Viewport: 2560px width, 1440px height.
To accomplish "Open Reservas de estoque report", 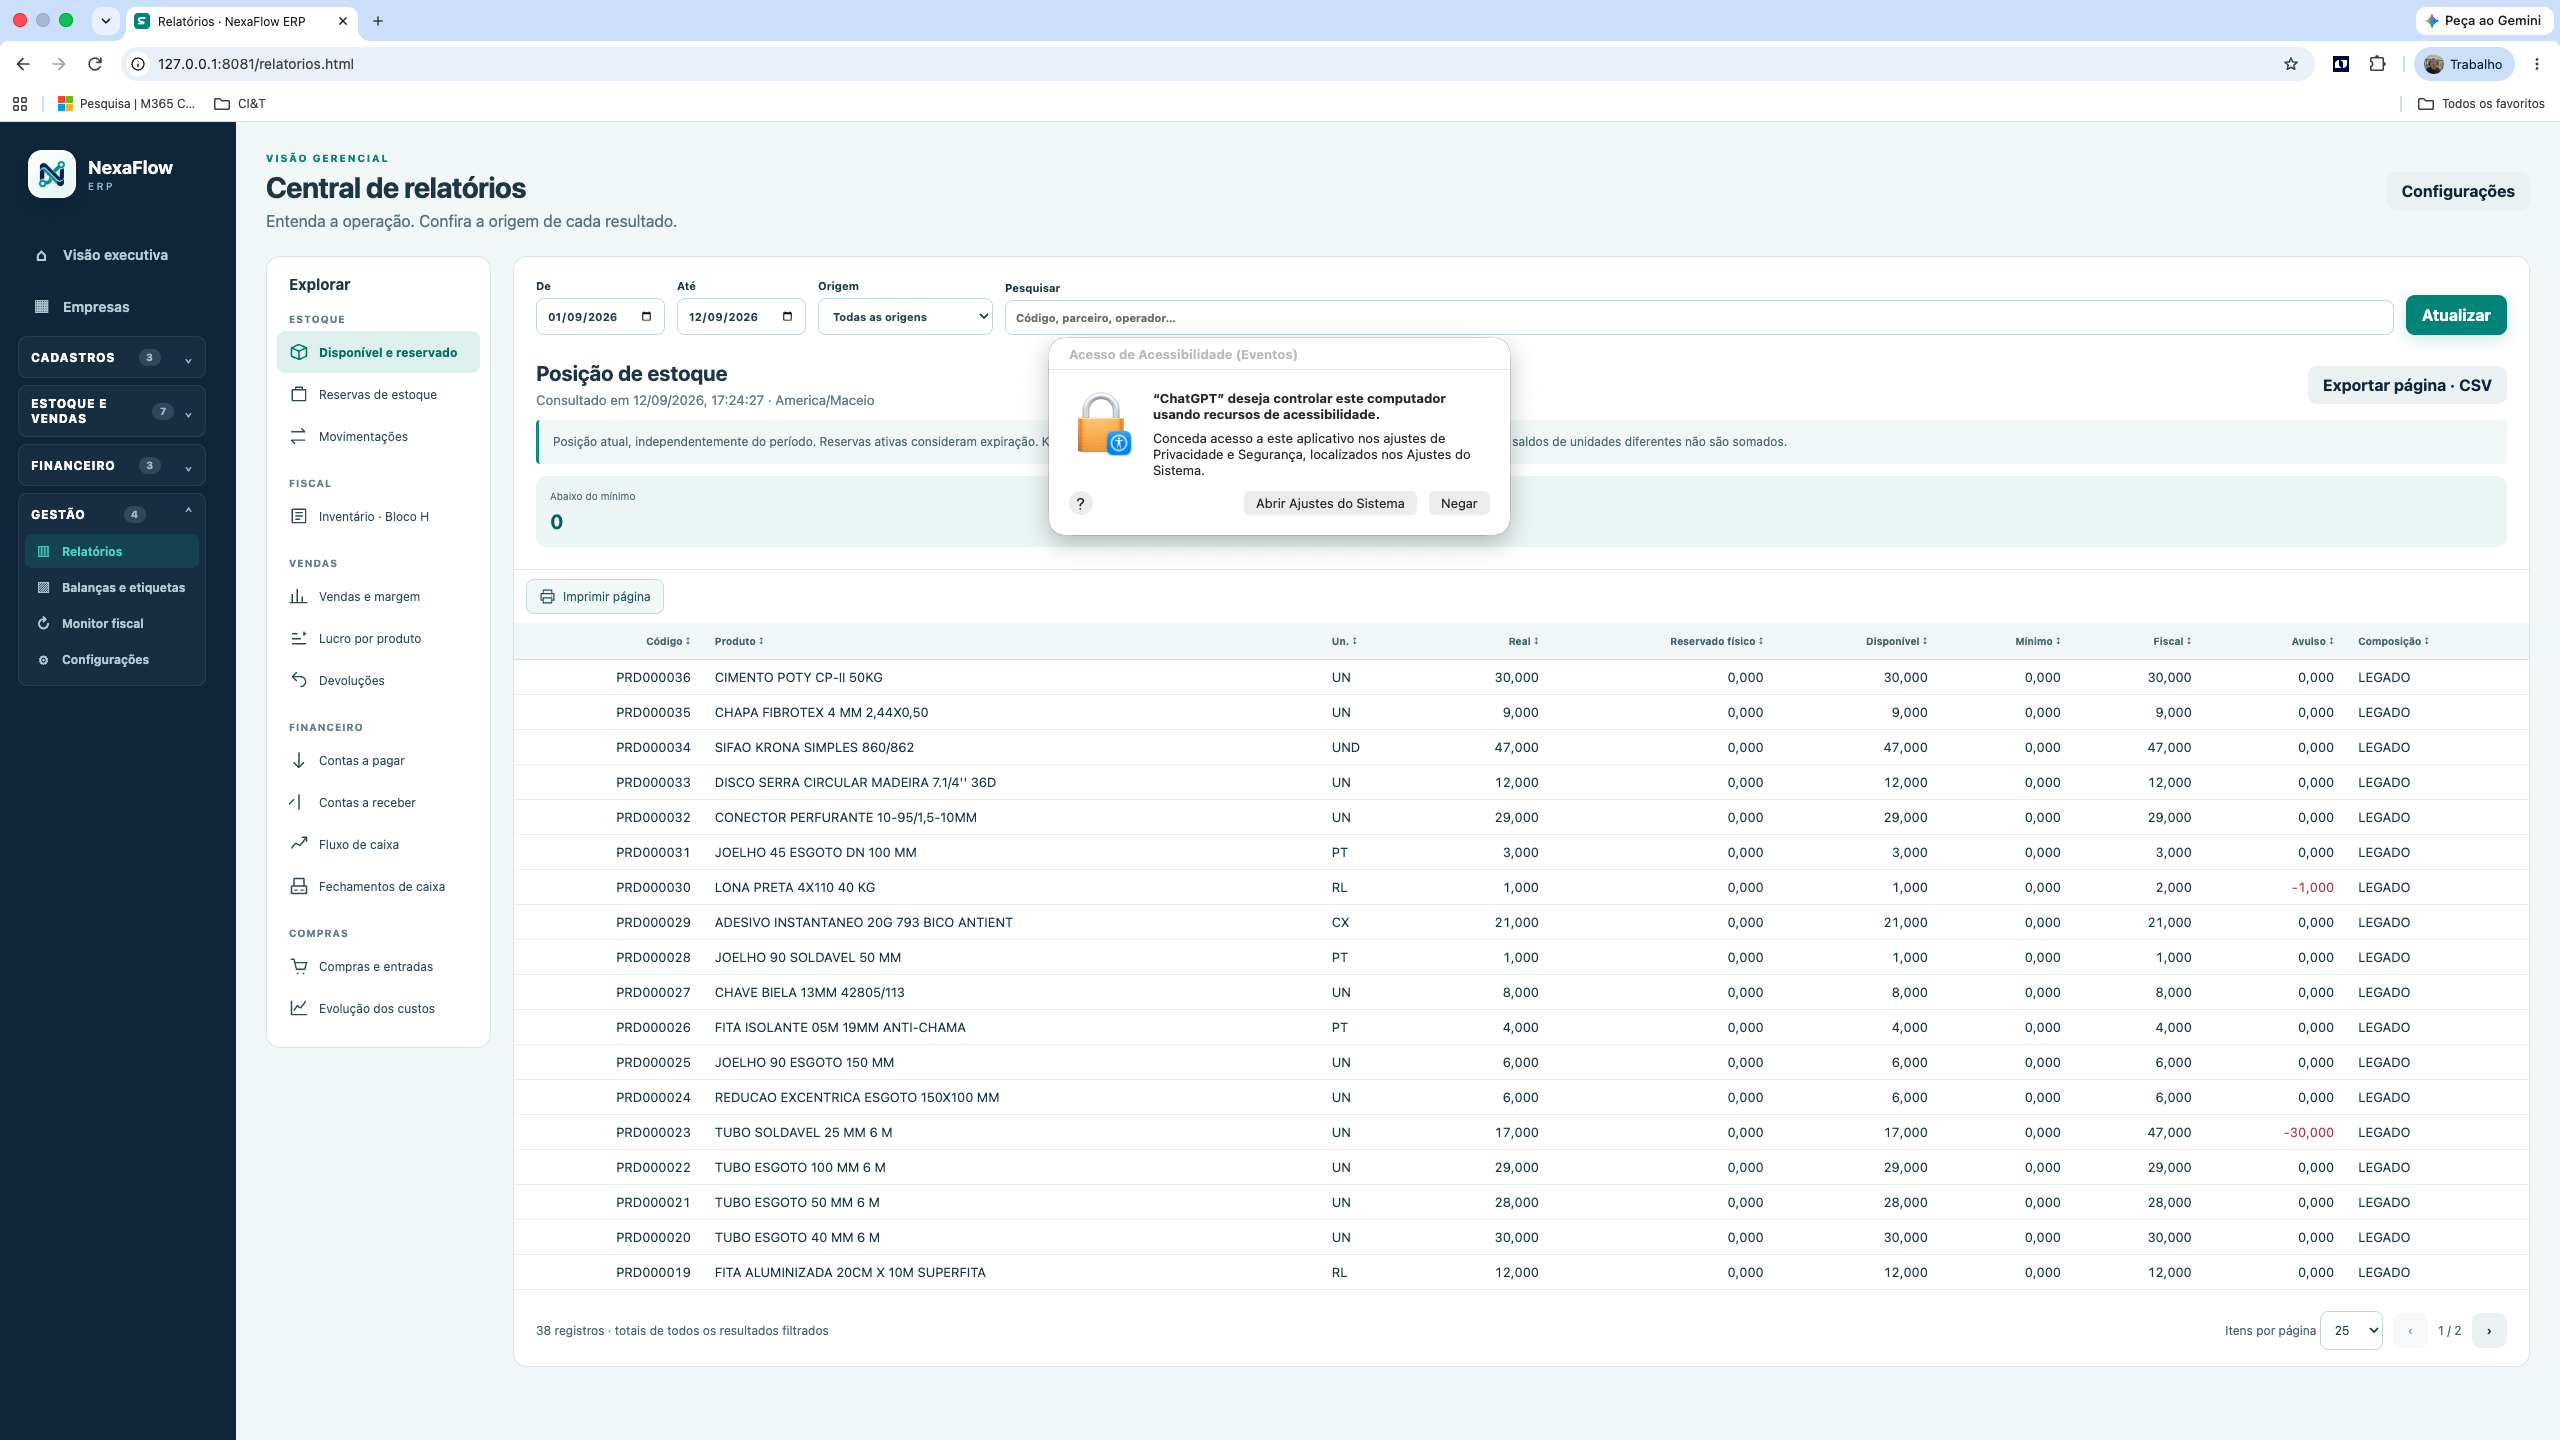I will coord(378,394).
